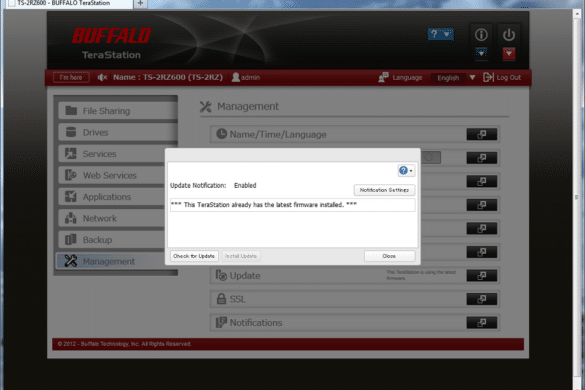Click the Web Services sidebar icon

coord(71,175)
